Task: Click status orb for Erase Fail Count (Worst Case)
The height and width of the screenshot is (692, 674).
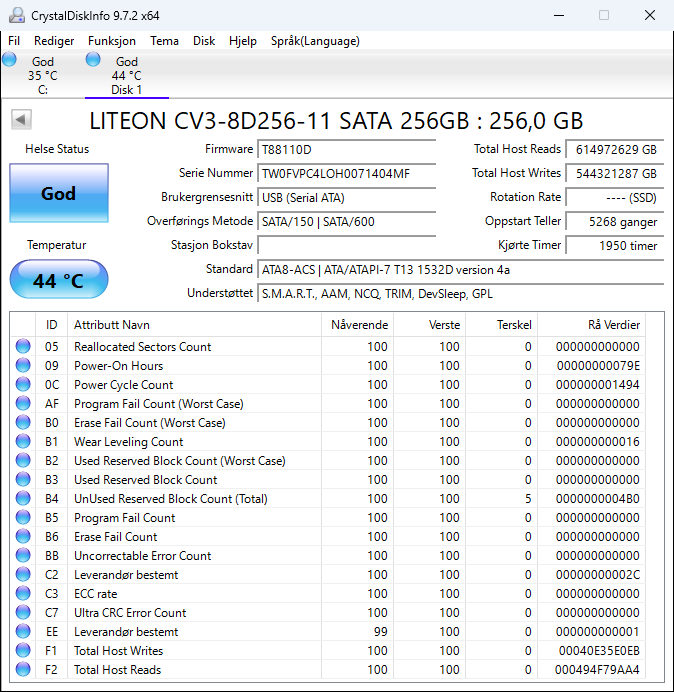Action: pyautogui.click(x=23, y=422)
